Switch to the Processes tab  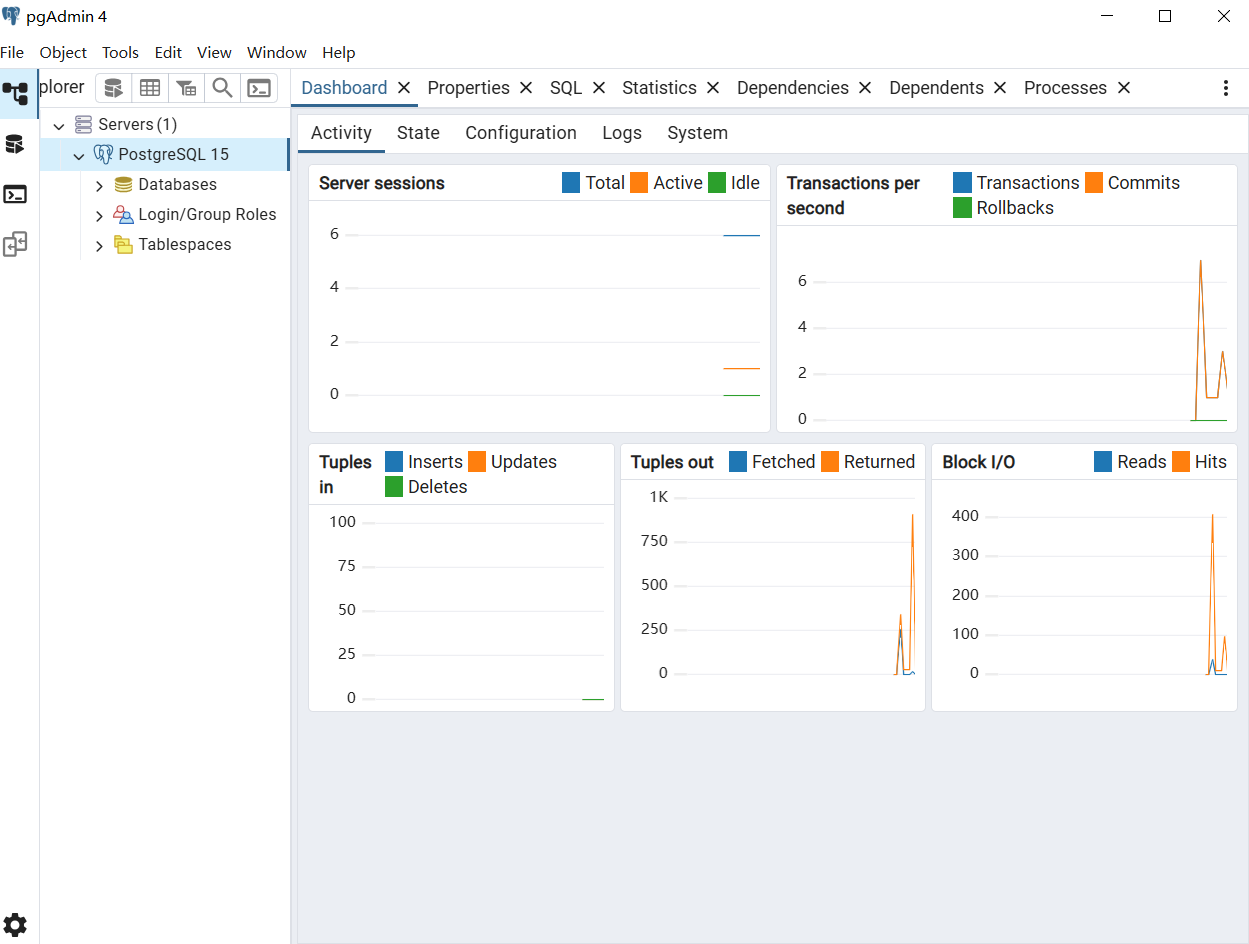(1065, 88)
